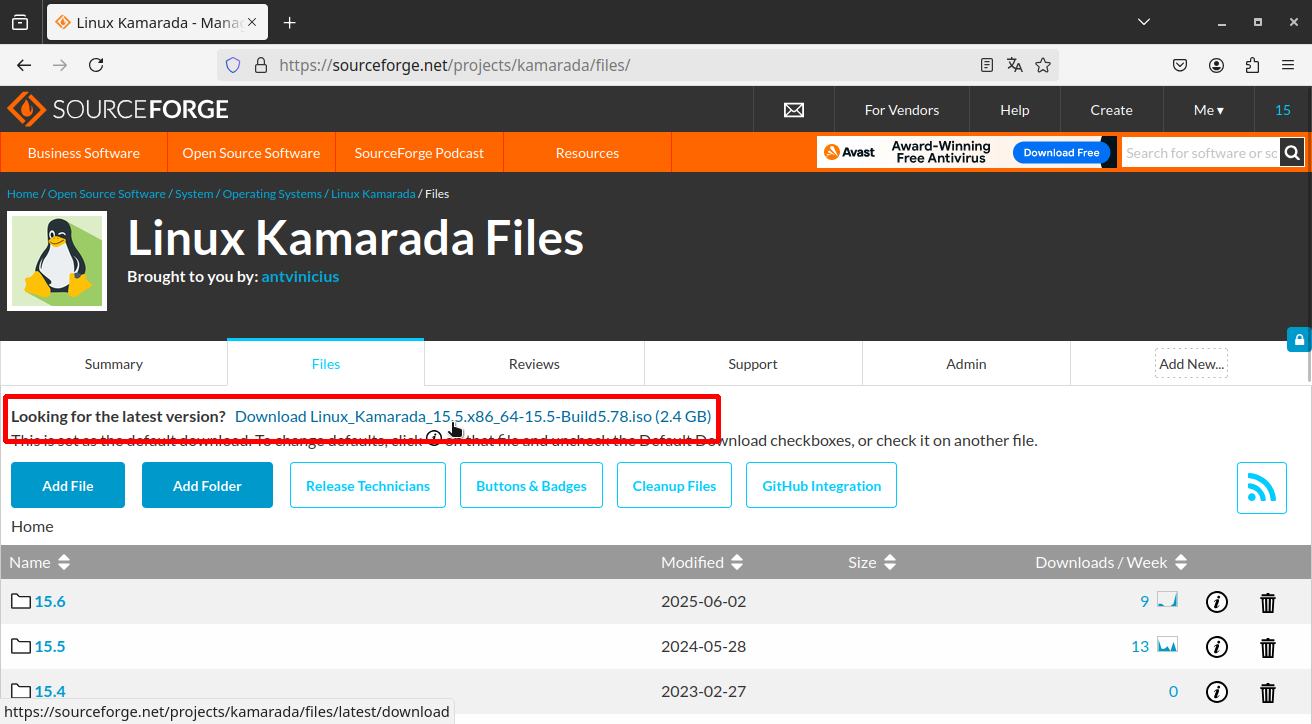Open the Pocket save icon

[x=1180, y=65]
